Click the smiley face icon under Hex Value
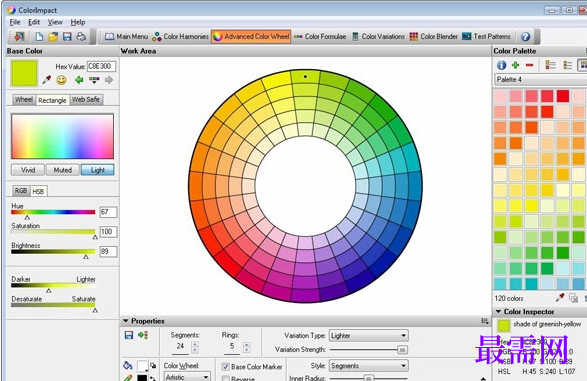This screenshot has height=381, width=587. 61,80
